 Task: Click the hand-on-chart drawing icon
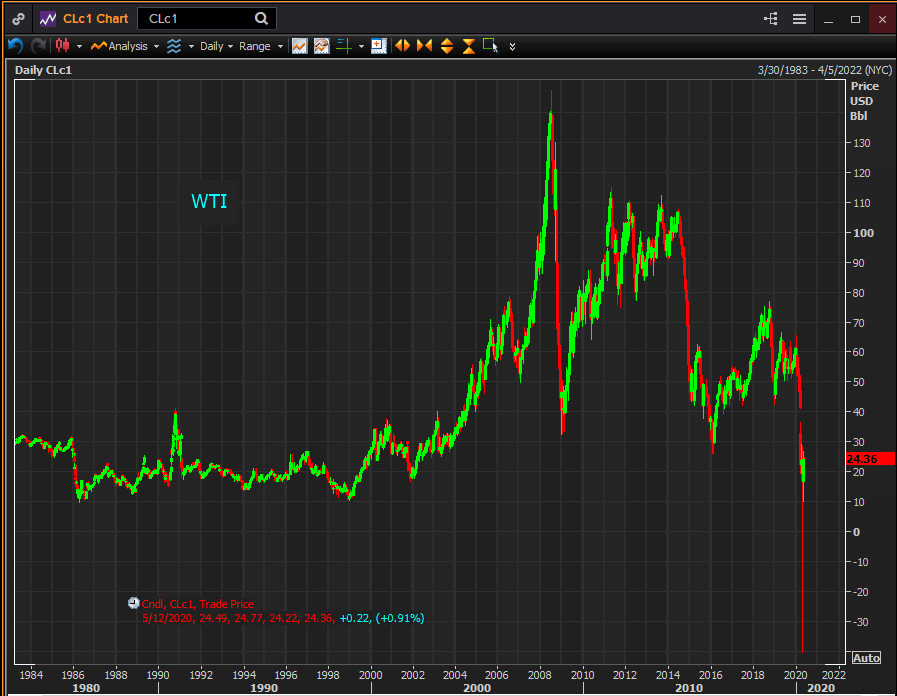pos(322,46)
